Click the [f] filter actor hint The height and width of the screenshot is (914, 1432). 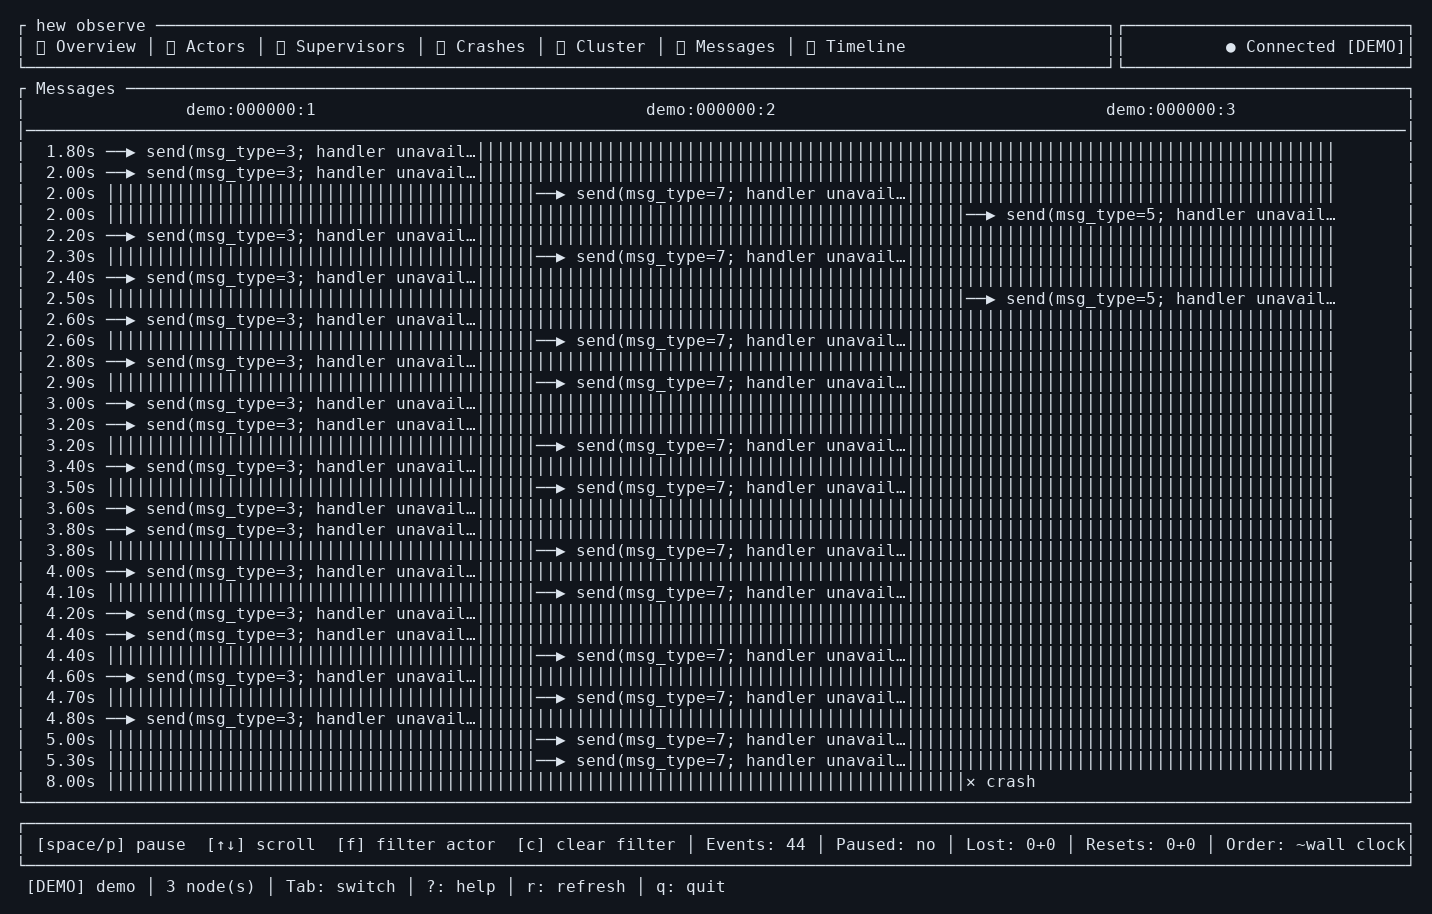[416, 845]
